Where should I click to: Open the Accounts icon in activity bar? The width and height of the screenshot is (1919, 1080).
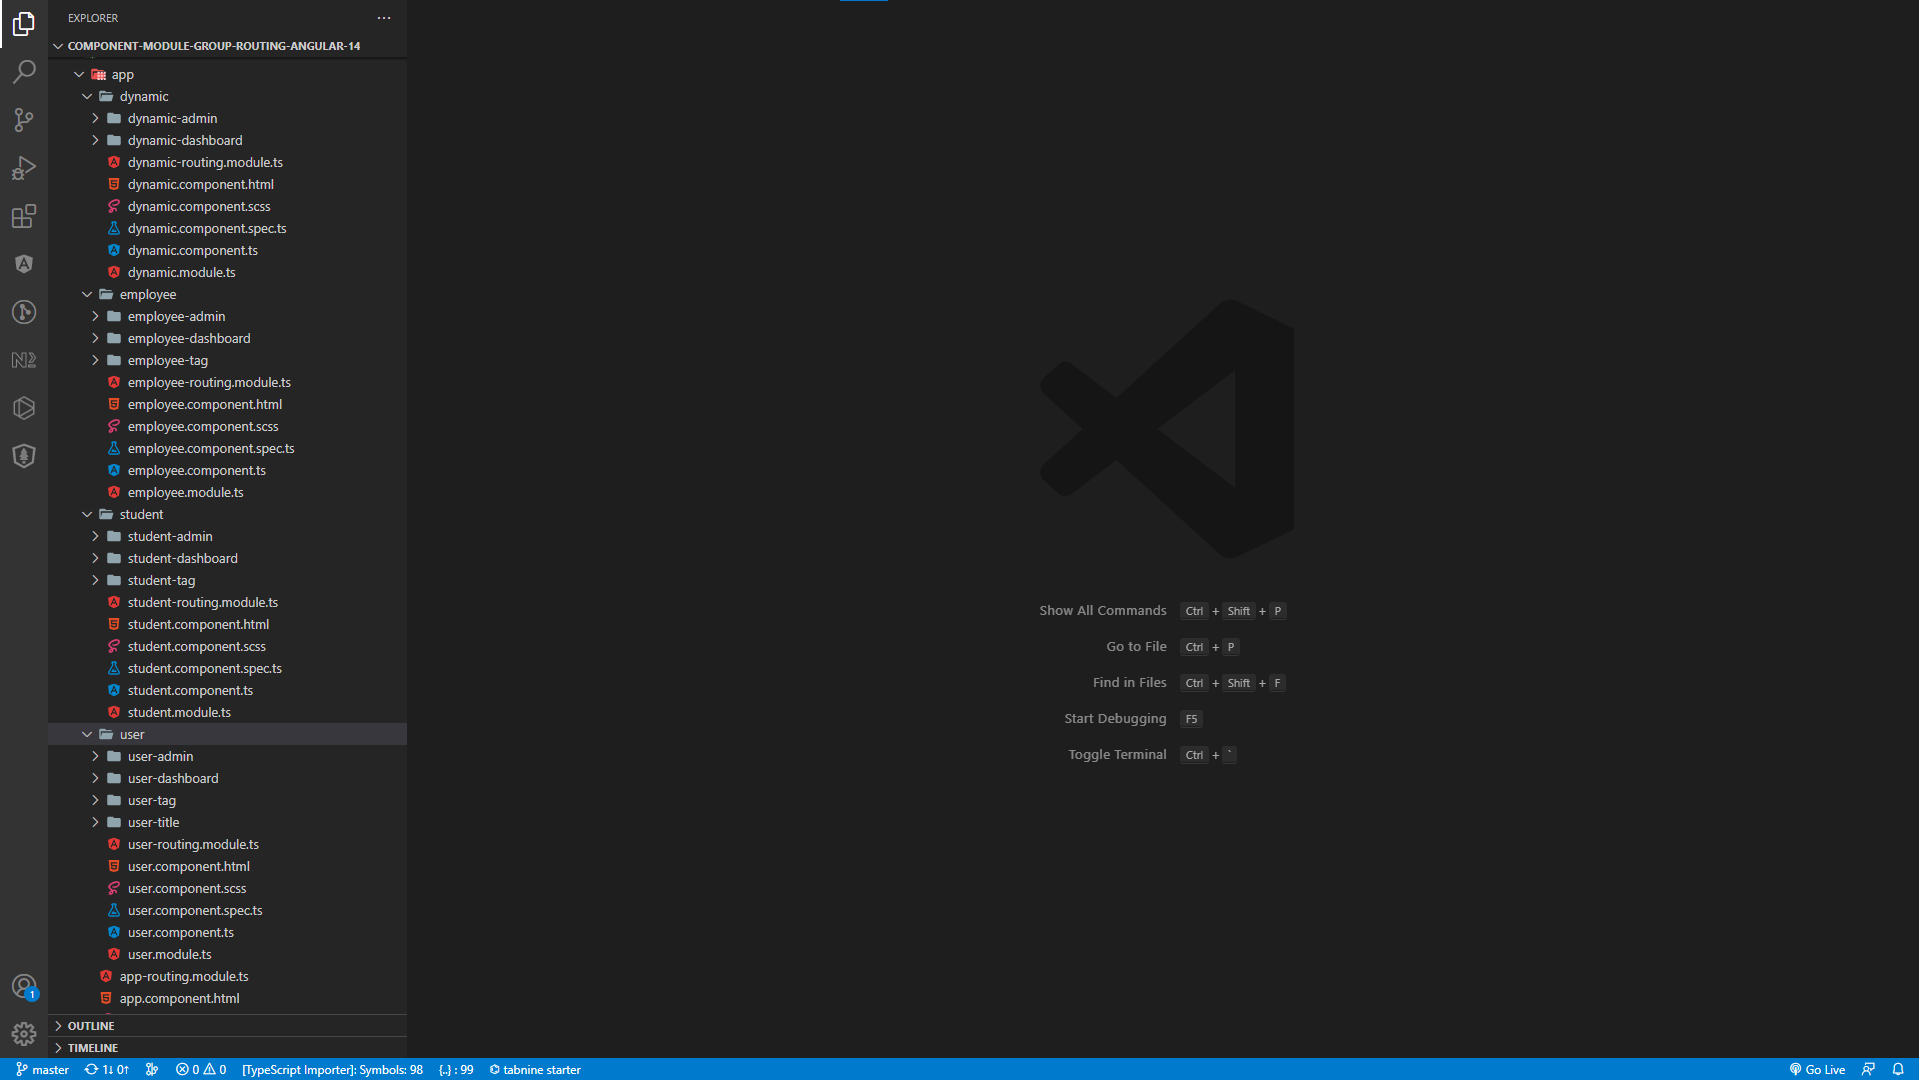pos(24,985)
